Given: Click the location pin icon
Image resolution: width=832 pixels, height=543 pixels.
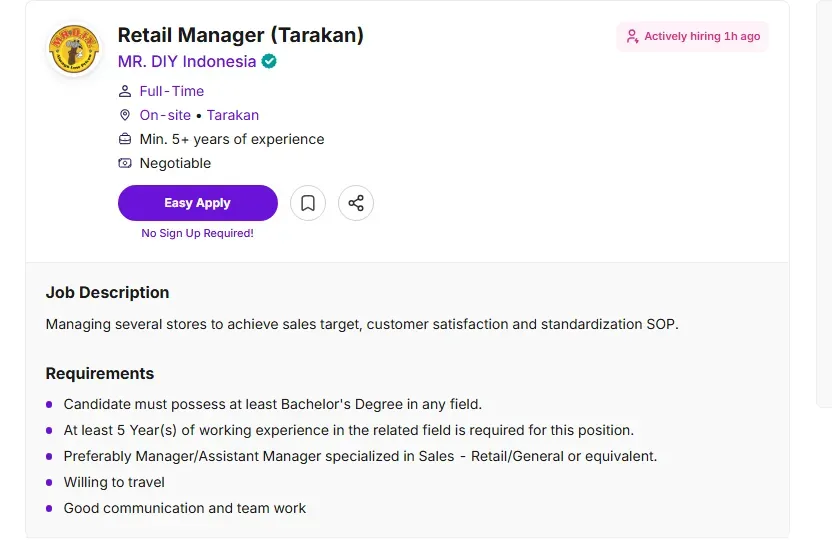Looking at the screenshot, I should pyautogui.click(x=125, y=115).
